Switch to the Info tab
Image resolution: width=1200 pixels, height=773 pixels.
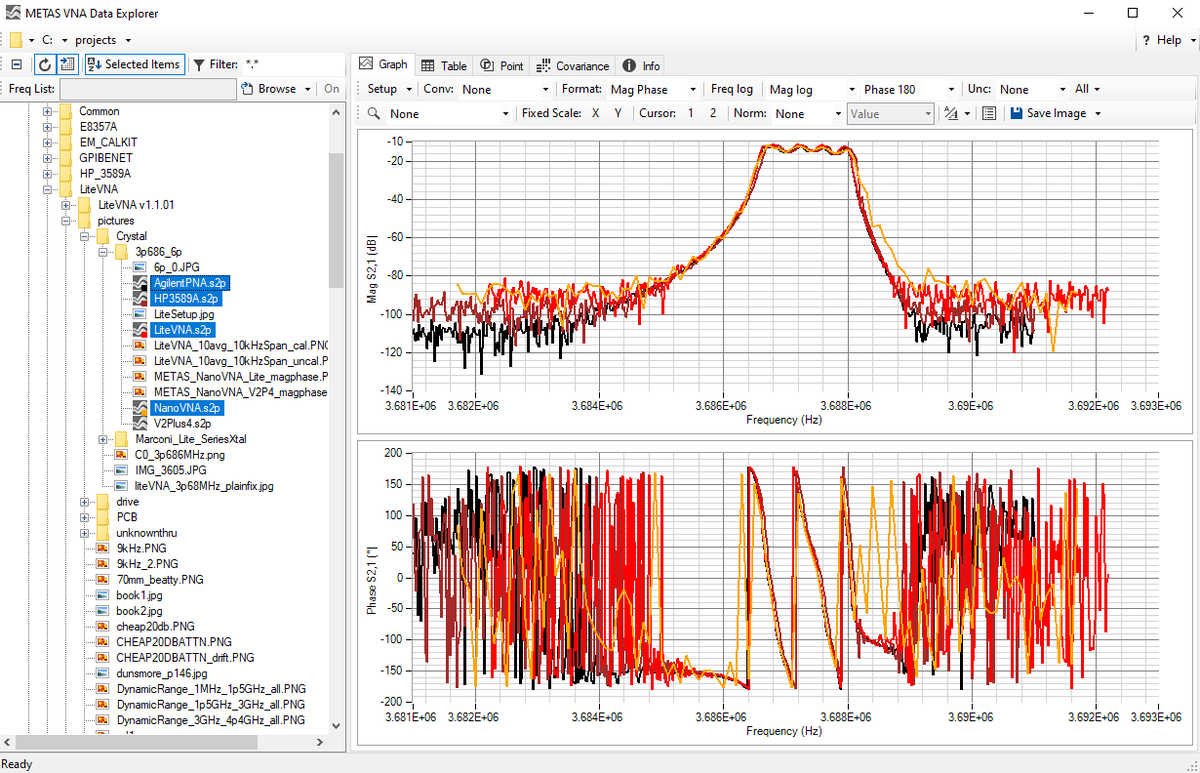click(x=641, y=65)
